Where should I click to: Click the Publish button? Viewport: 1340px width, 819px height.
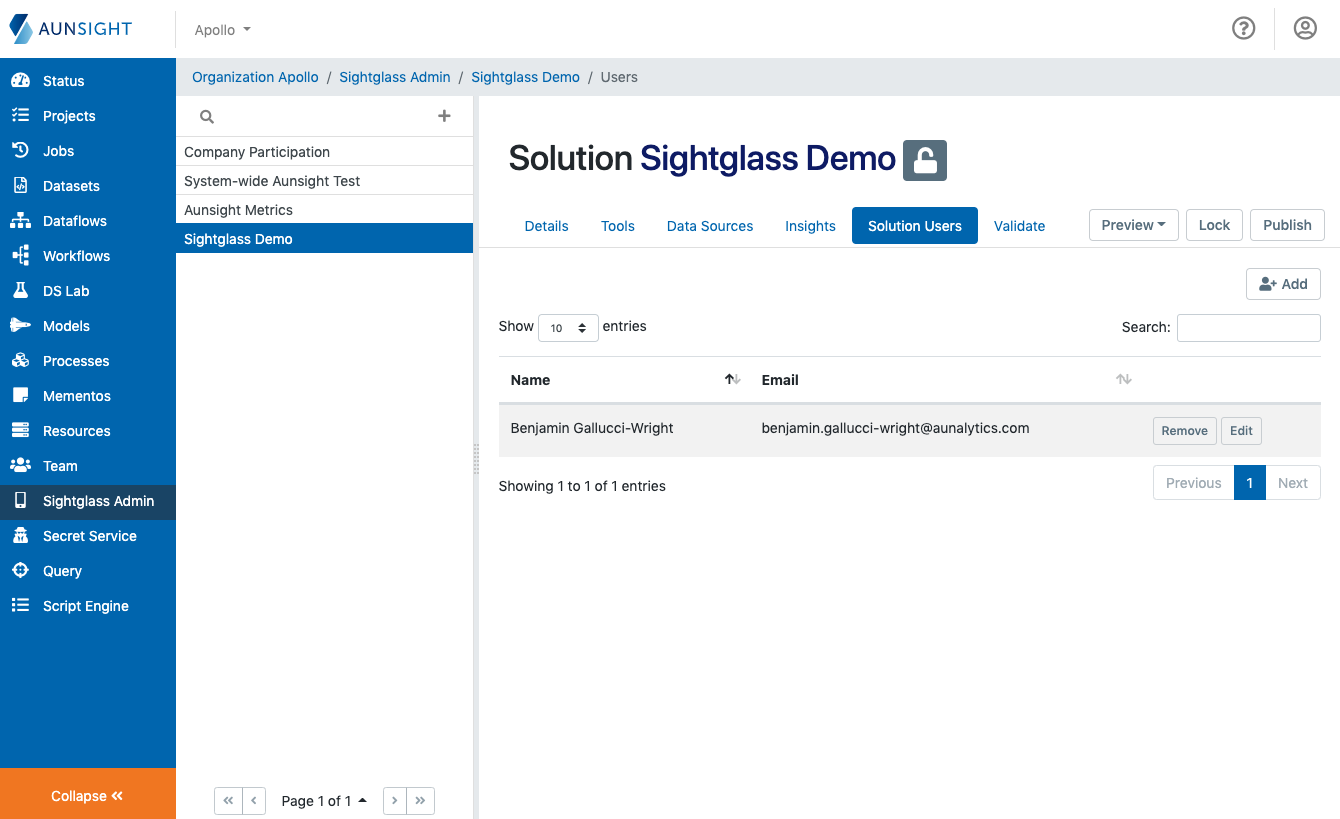coord(1287,225)
